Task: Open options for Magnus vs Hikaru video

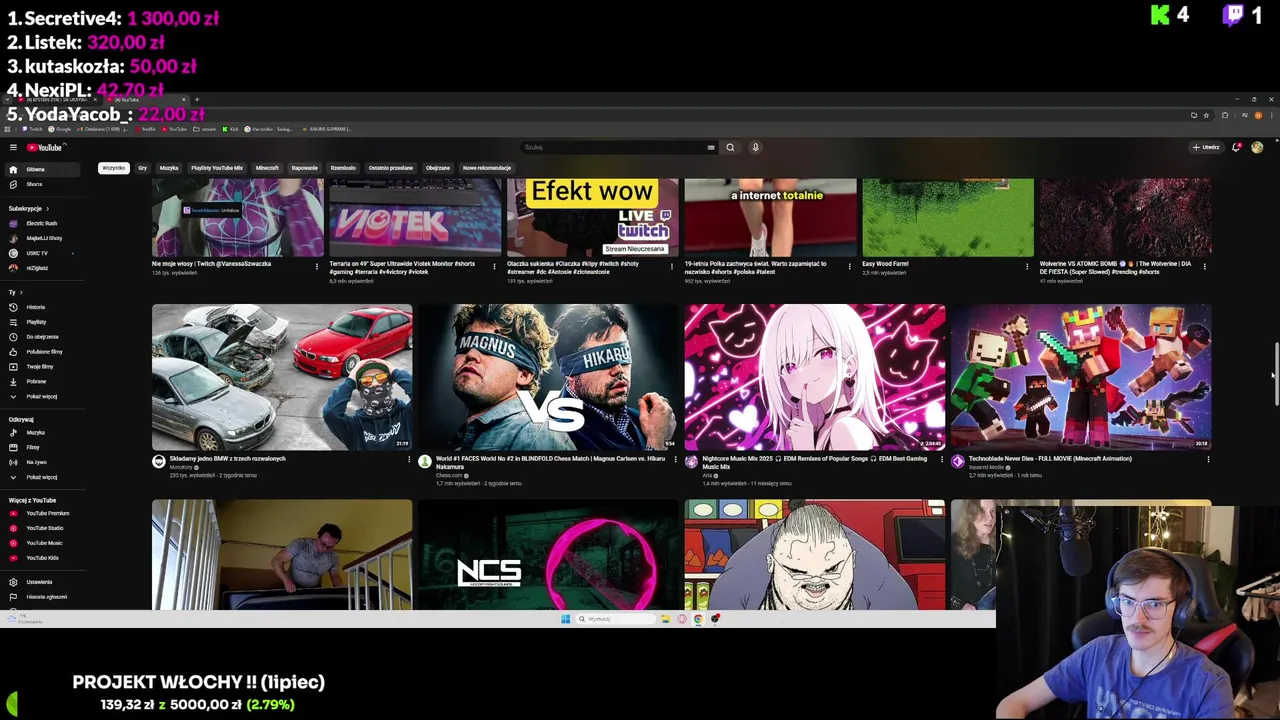Action: pos(675,460)
